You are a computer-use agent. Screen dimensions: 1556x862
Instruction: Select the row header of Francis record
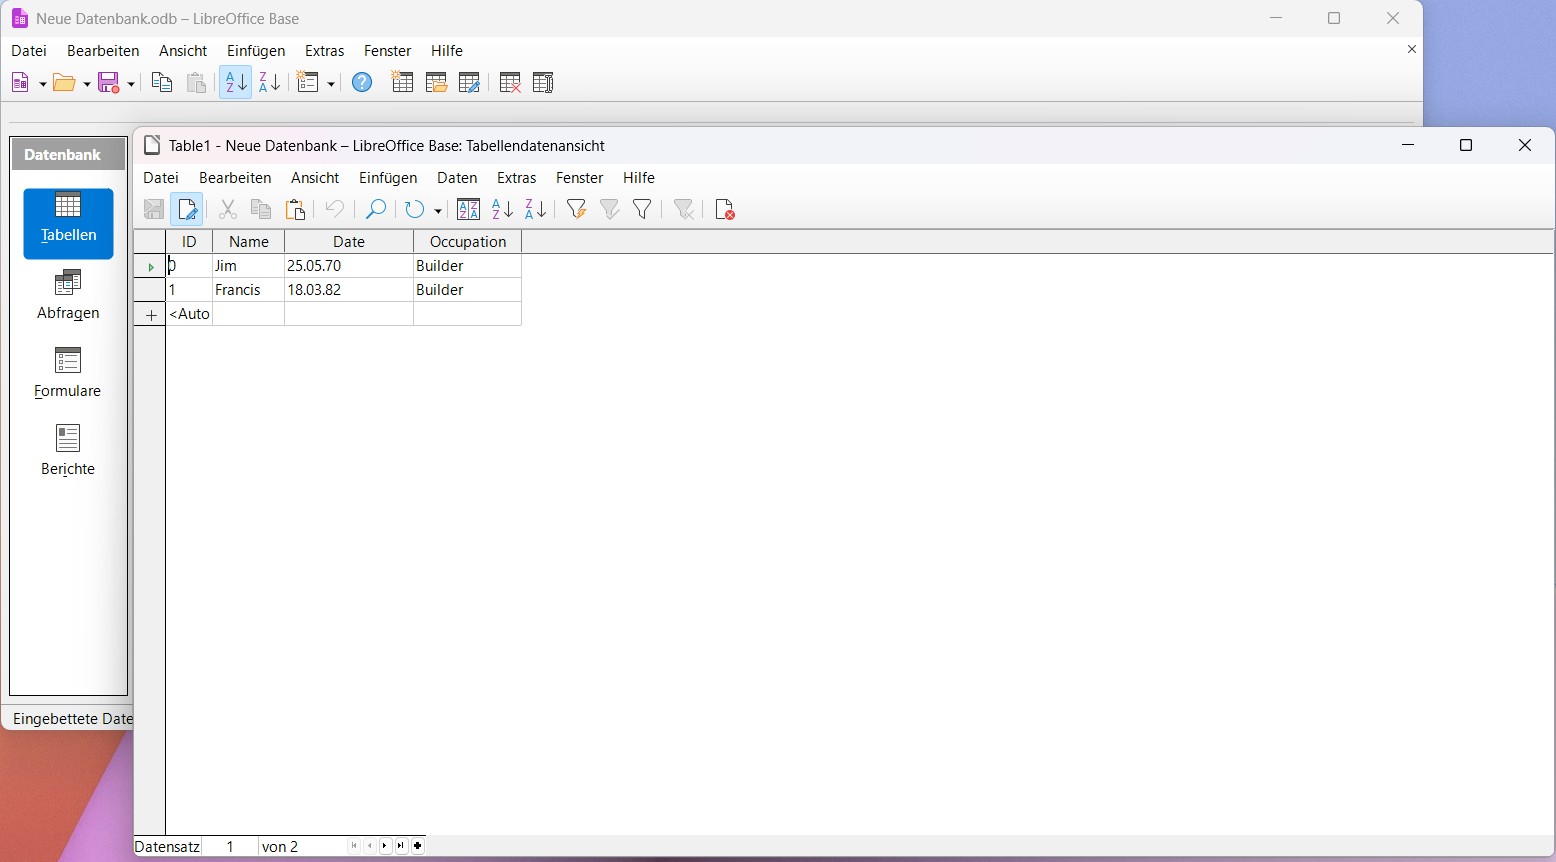click(150, 290)
